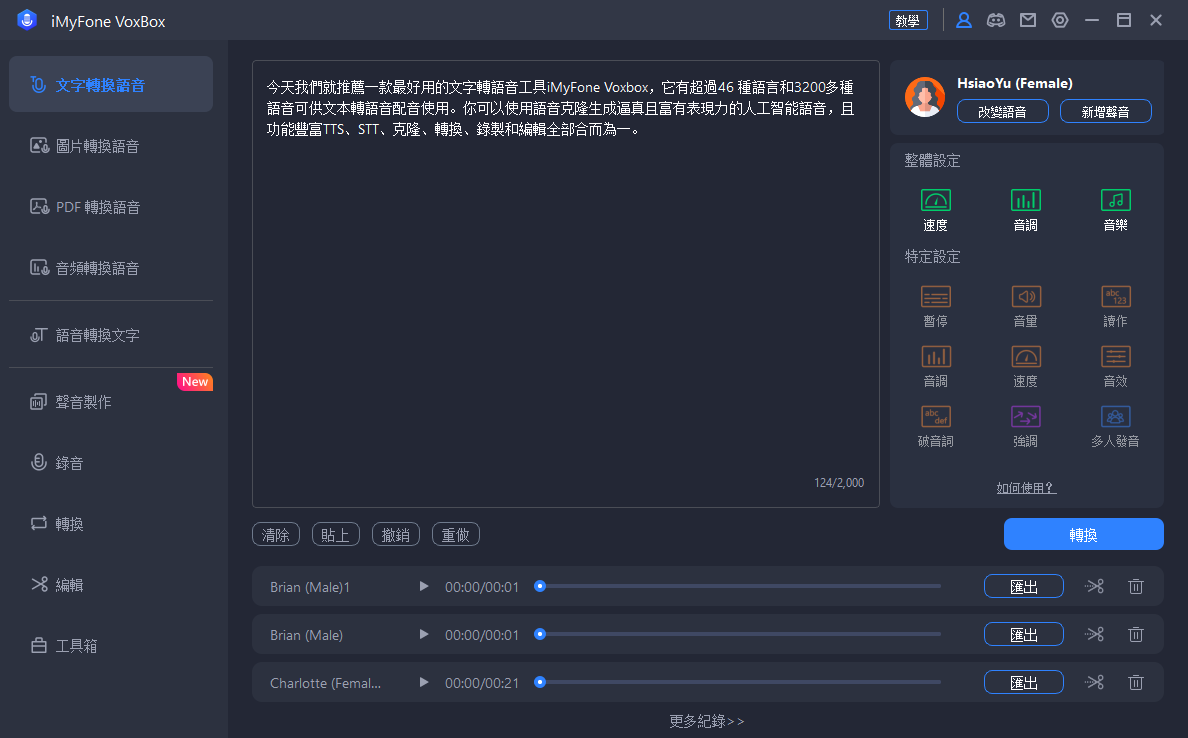Open the mail feedback icon
The height and width of the screenshot is (738, 1188).
1028,20
